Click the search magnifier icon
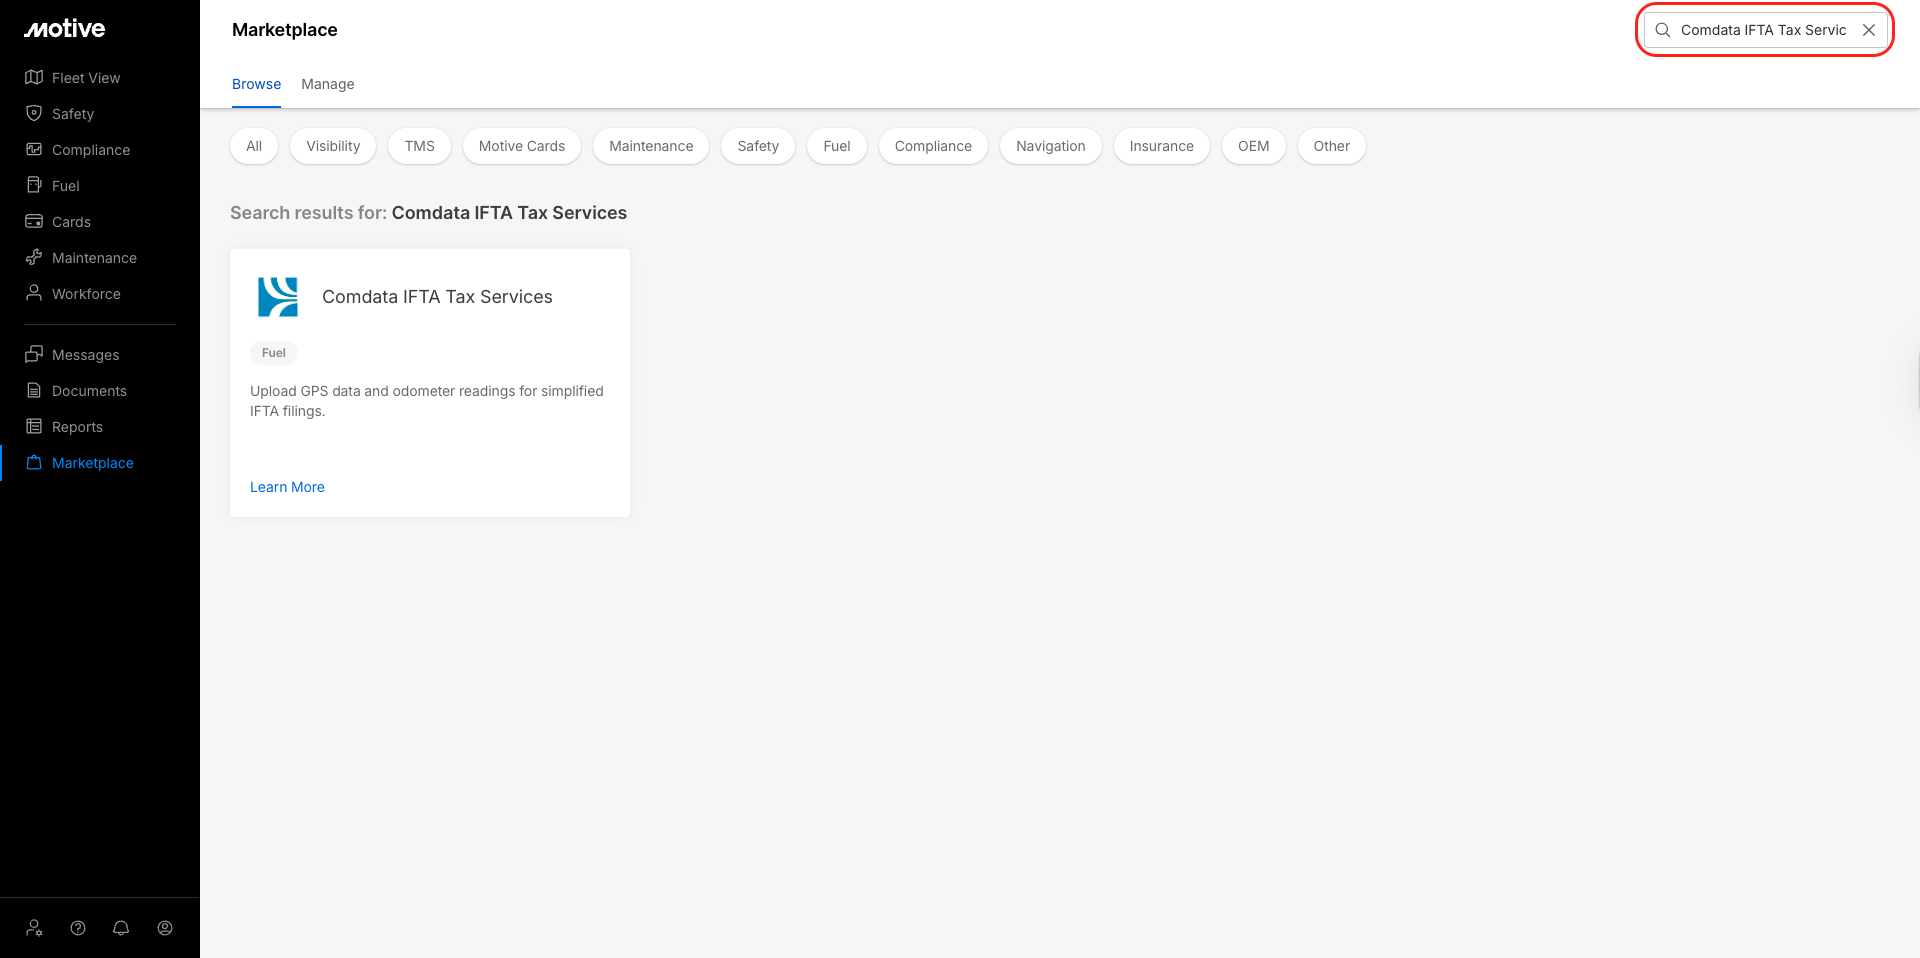The image size is (1920, 958). [x=1663, y=30]
